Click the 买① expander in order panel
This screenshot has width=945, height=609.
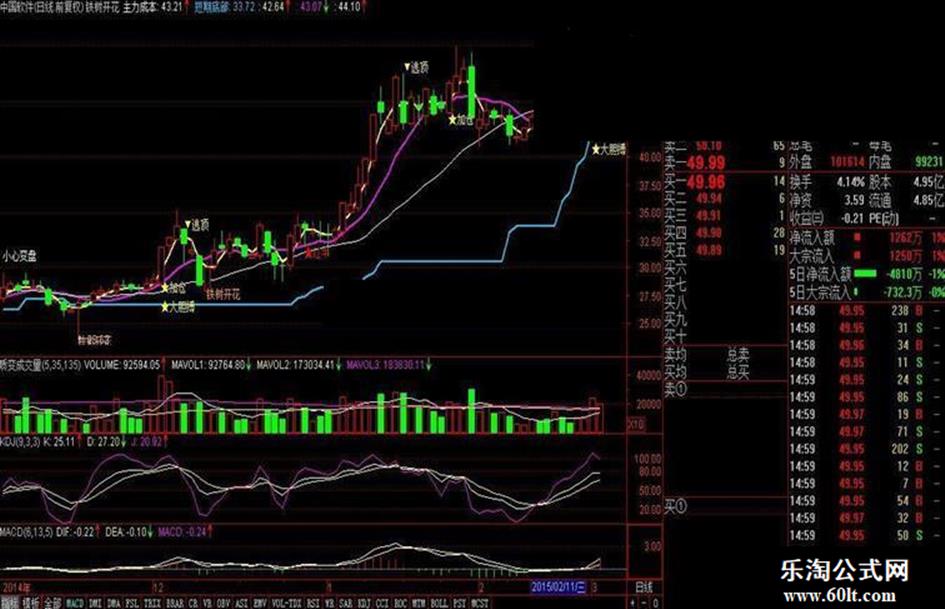tap(675, 506)
